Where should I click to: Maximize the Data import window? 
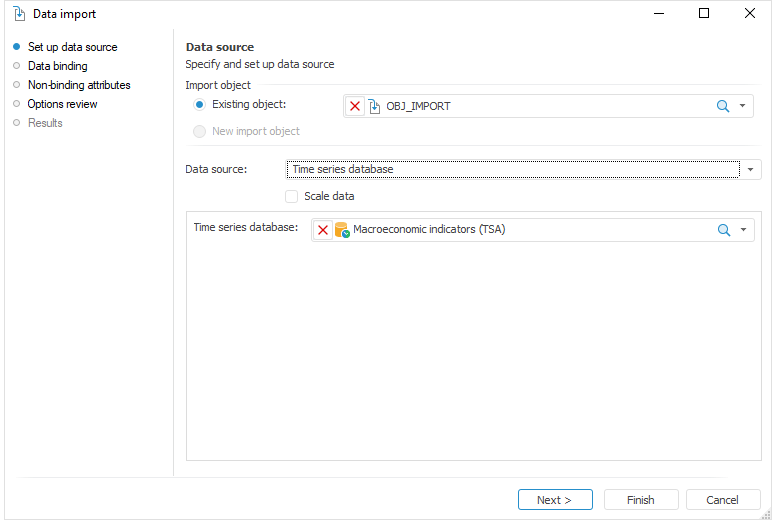tap(704, 14)
